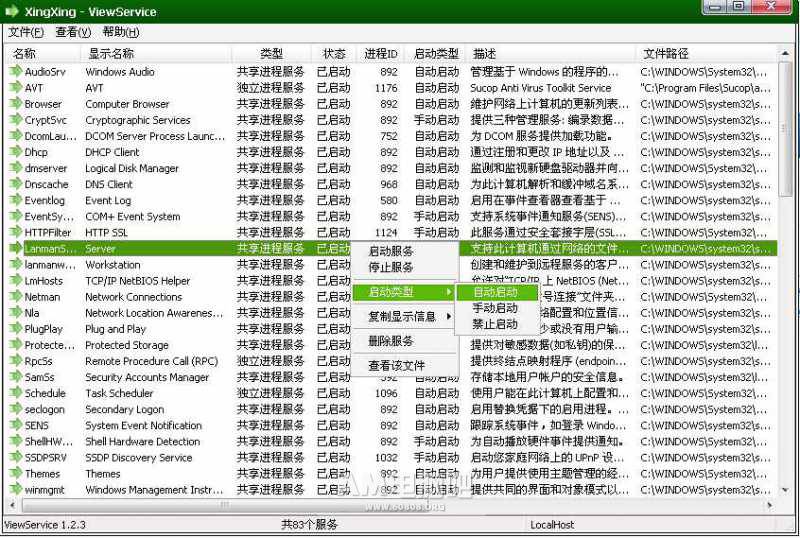The width and height of the screenshot is (800, 538).
Task: Click the LocalHost status bar entry
Action: coord(552,525)
